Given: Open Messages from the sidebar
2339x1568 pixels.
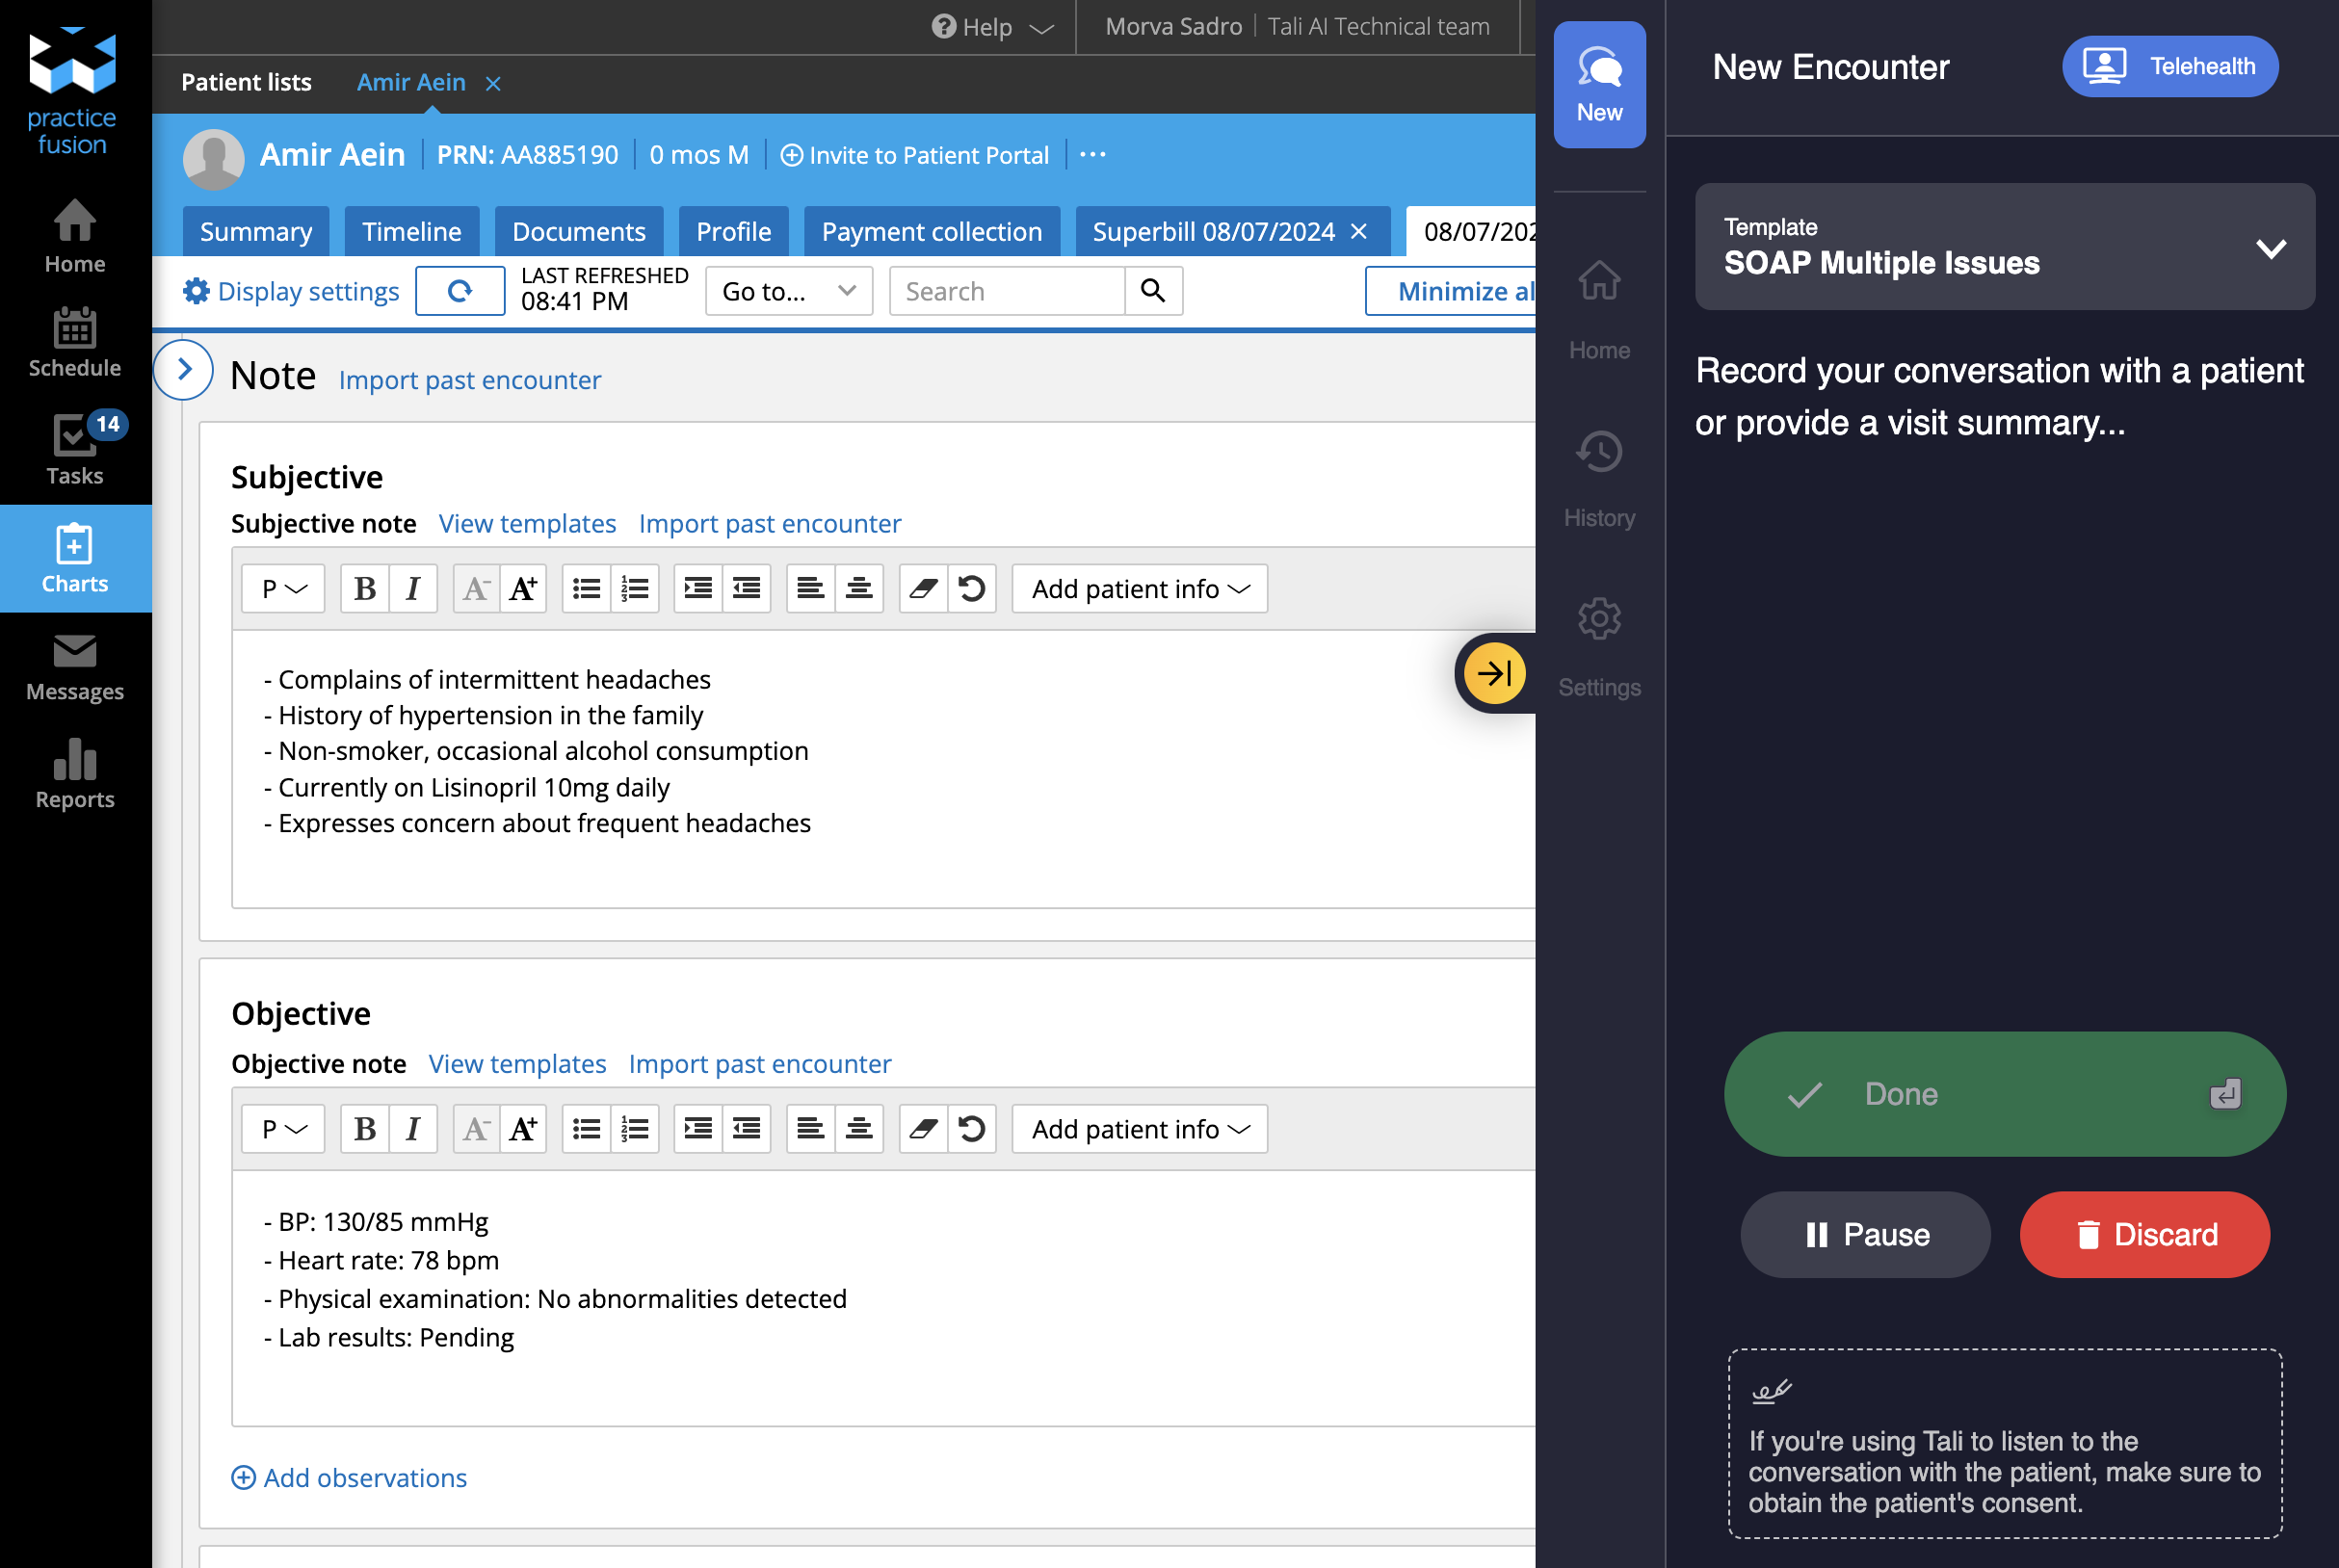Looking at the screenshot, I should click(75, 668).
